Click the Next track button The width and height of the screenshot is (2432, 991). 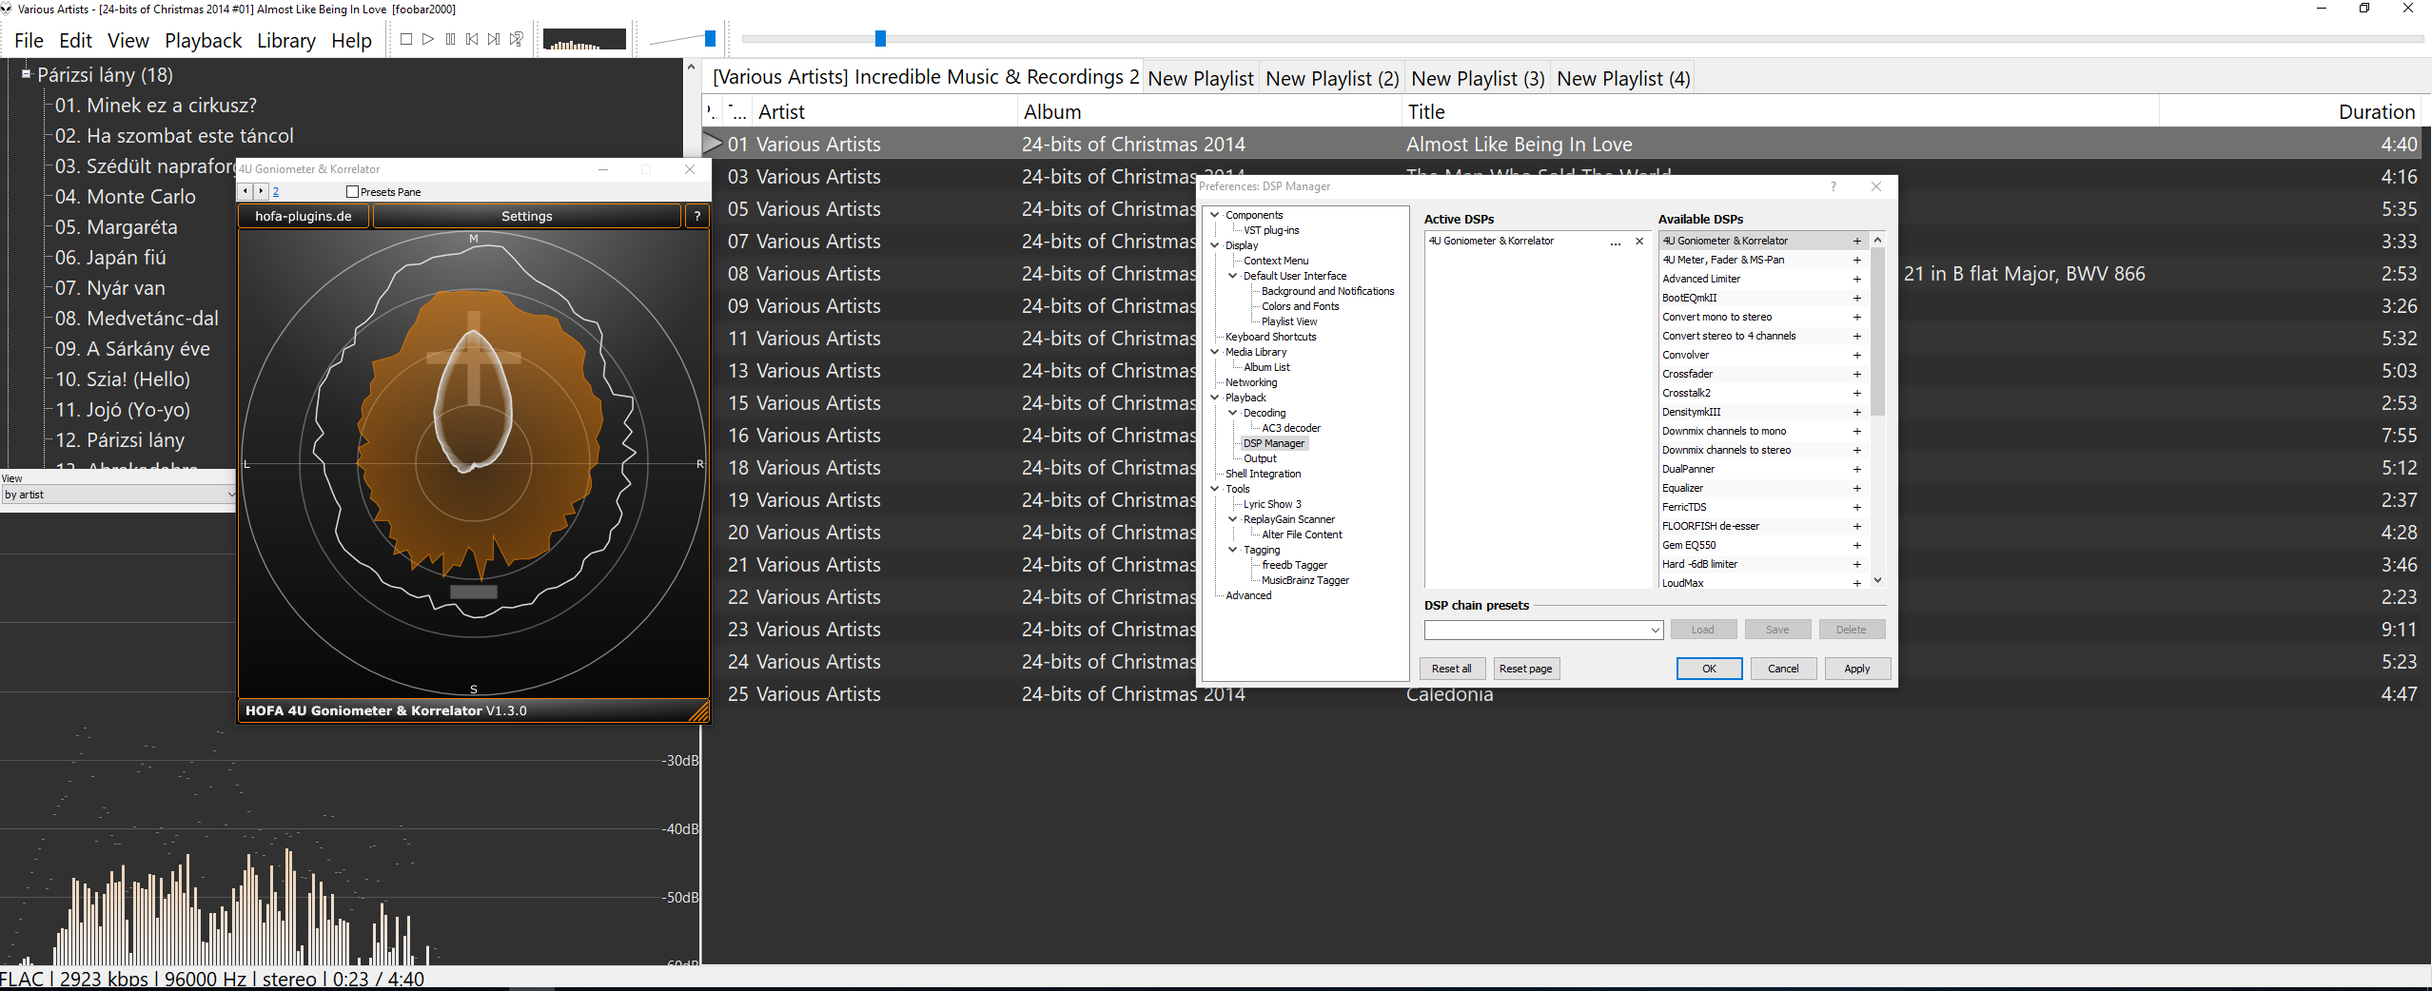coord(494,39)
